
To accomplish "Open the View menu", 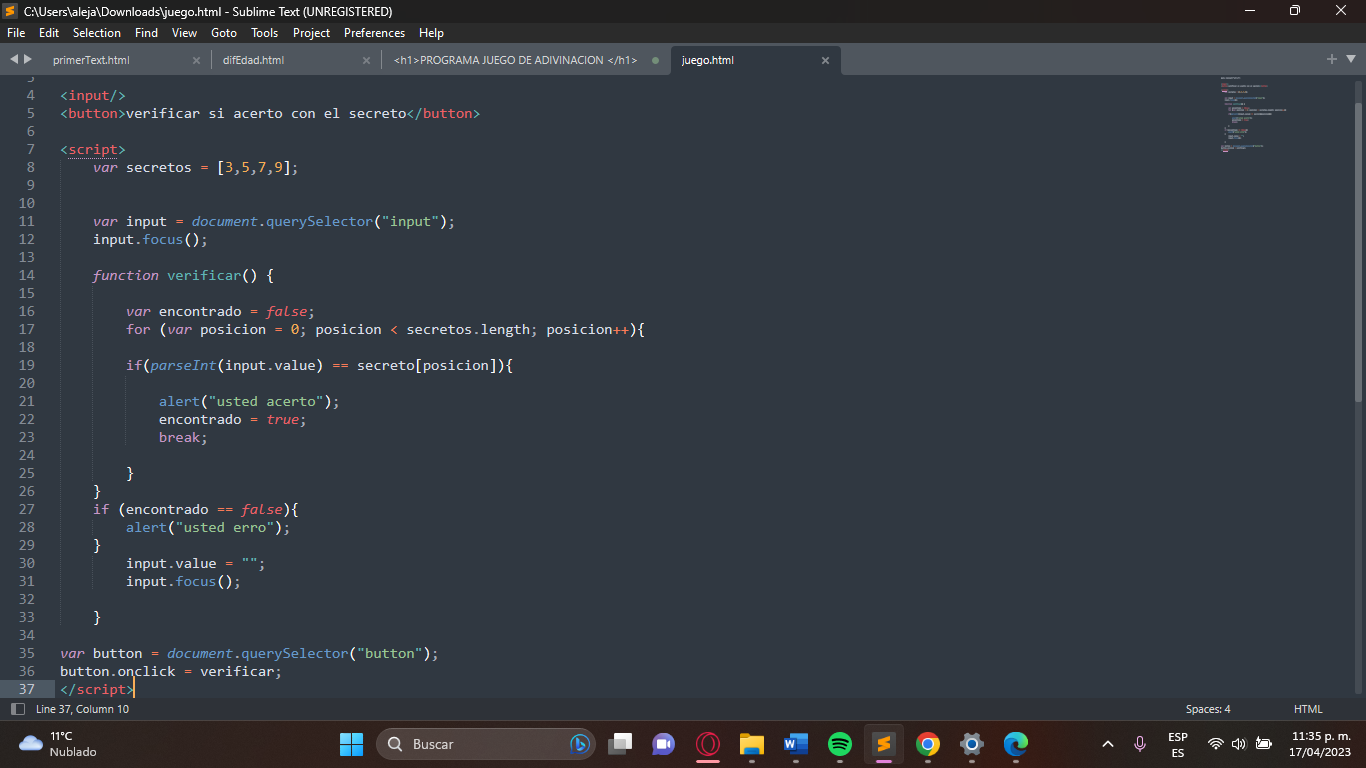I will point(185,33).
